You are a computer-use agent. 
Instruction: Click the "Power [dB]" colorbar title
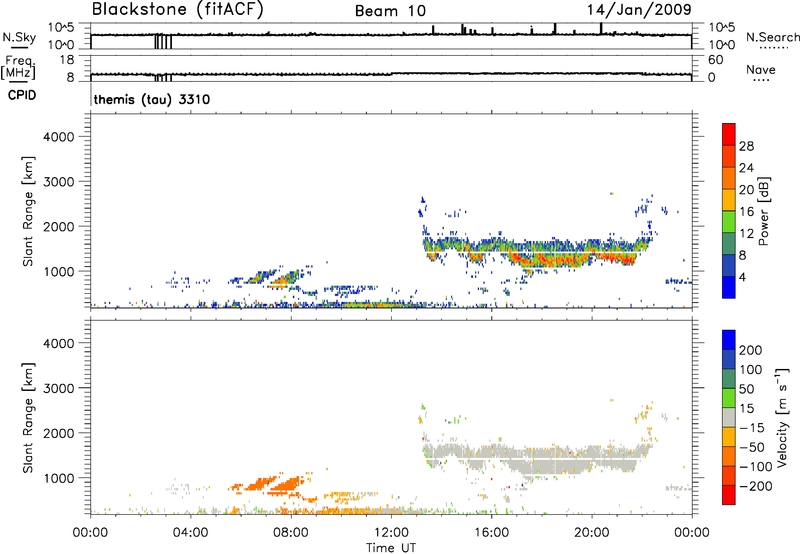764,211
